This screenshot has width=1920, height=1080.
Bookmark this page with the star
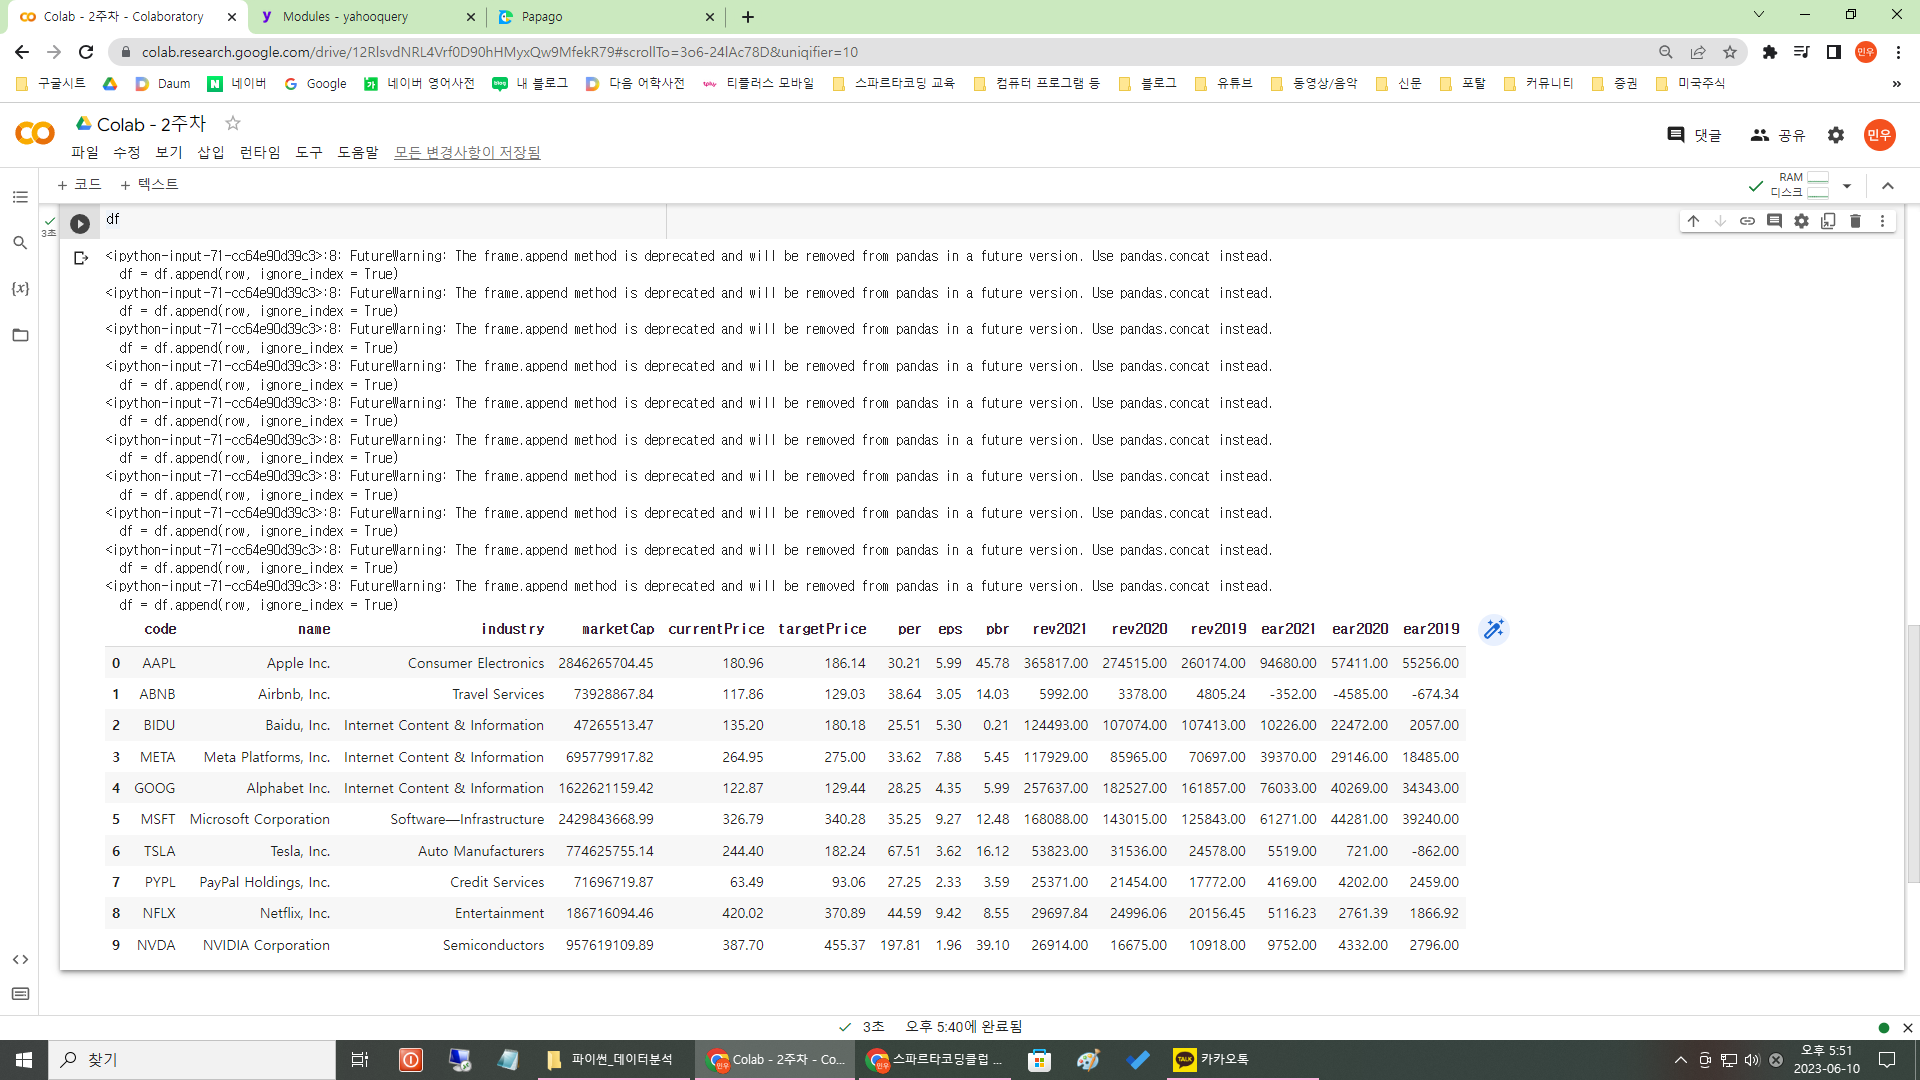1730,52
